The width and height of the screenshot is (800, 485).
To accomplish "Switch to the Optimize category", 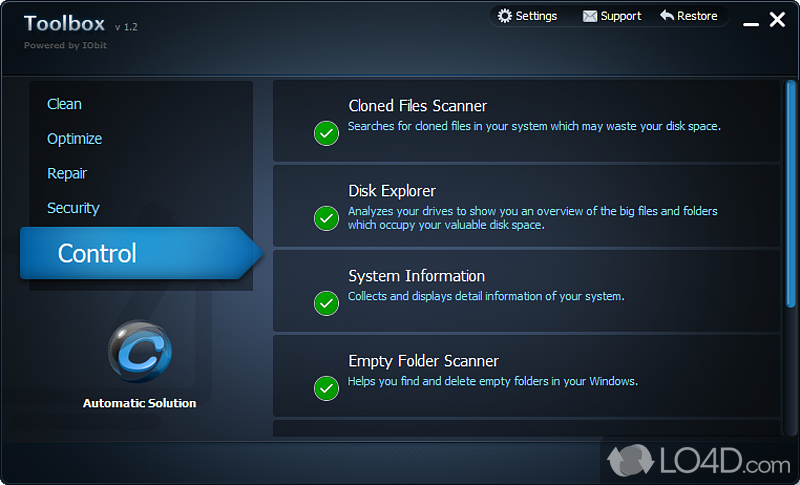I will point(74,139).
